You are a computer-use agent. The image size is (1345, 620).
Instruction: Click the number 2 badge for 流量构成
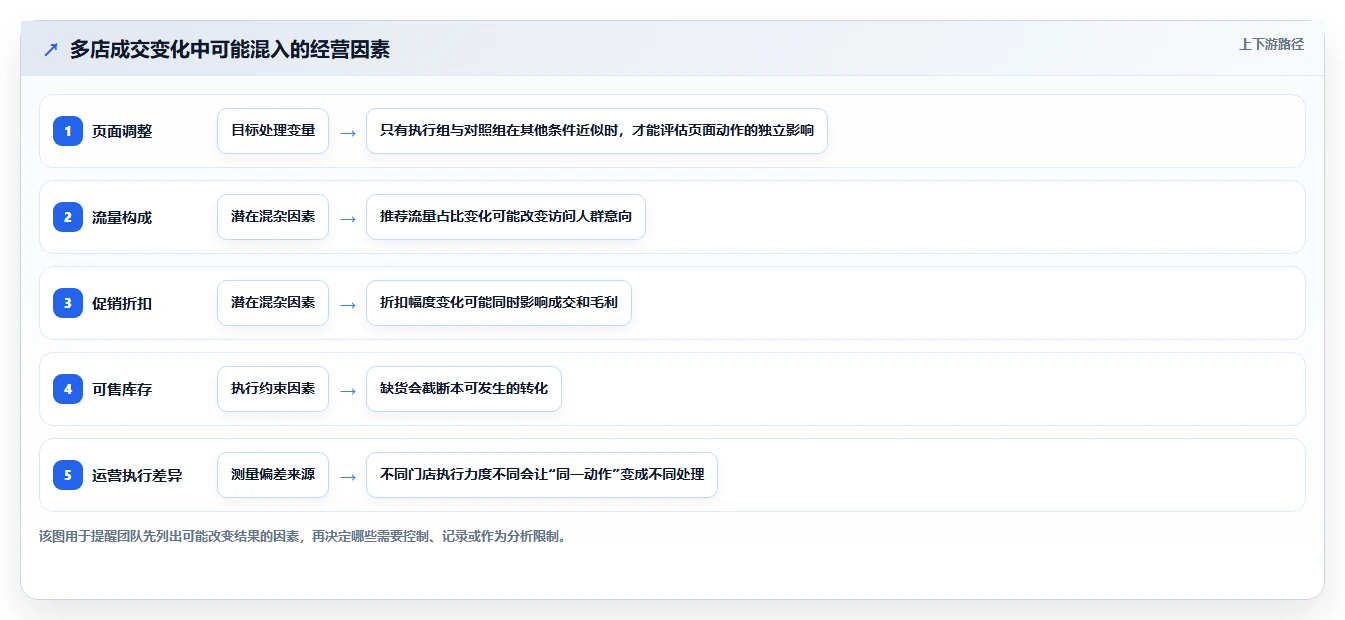[68, 217]
